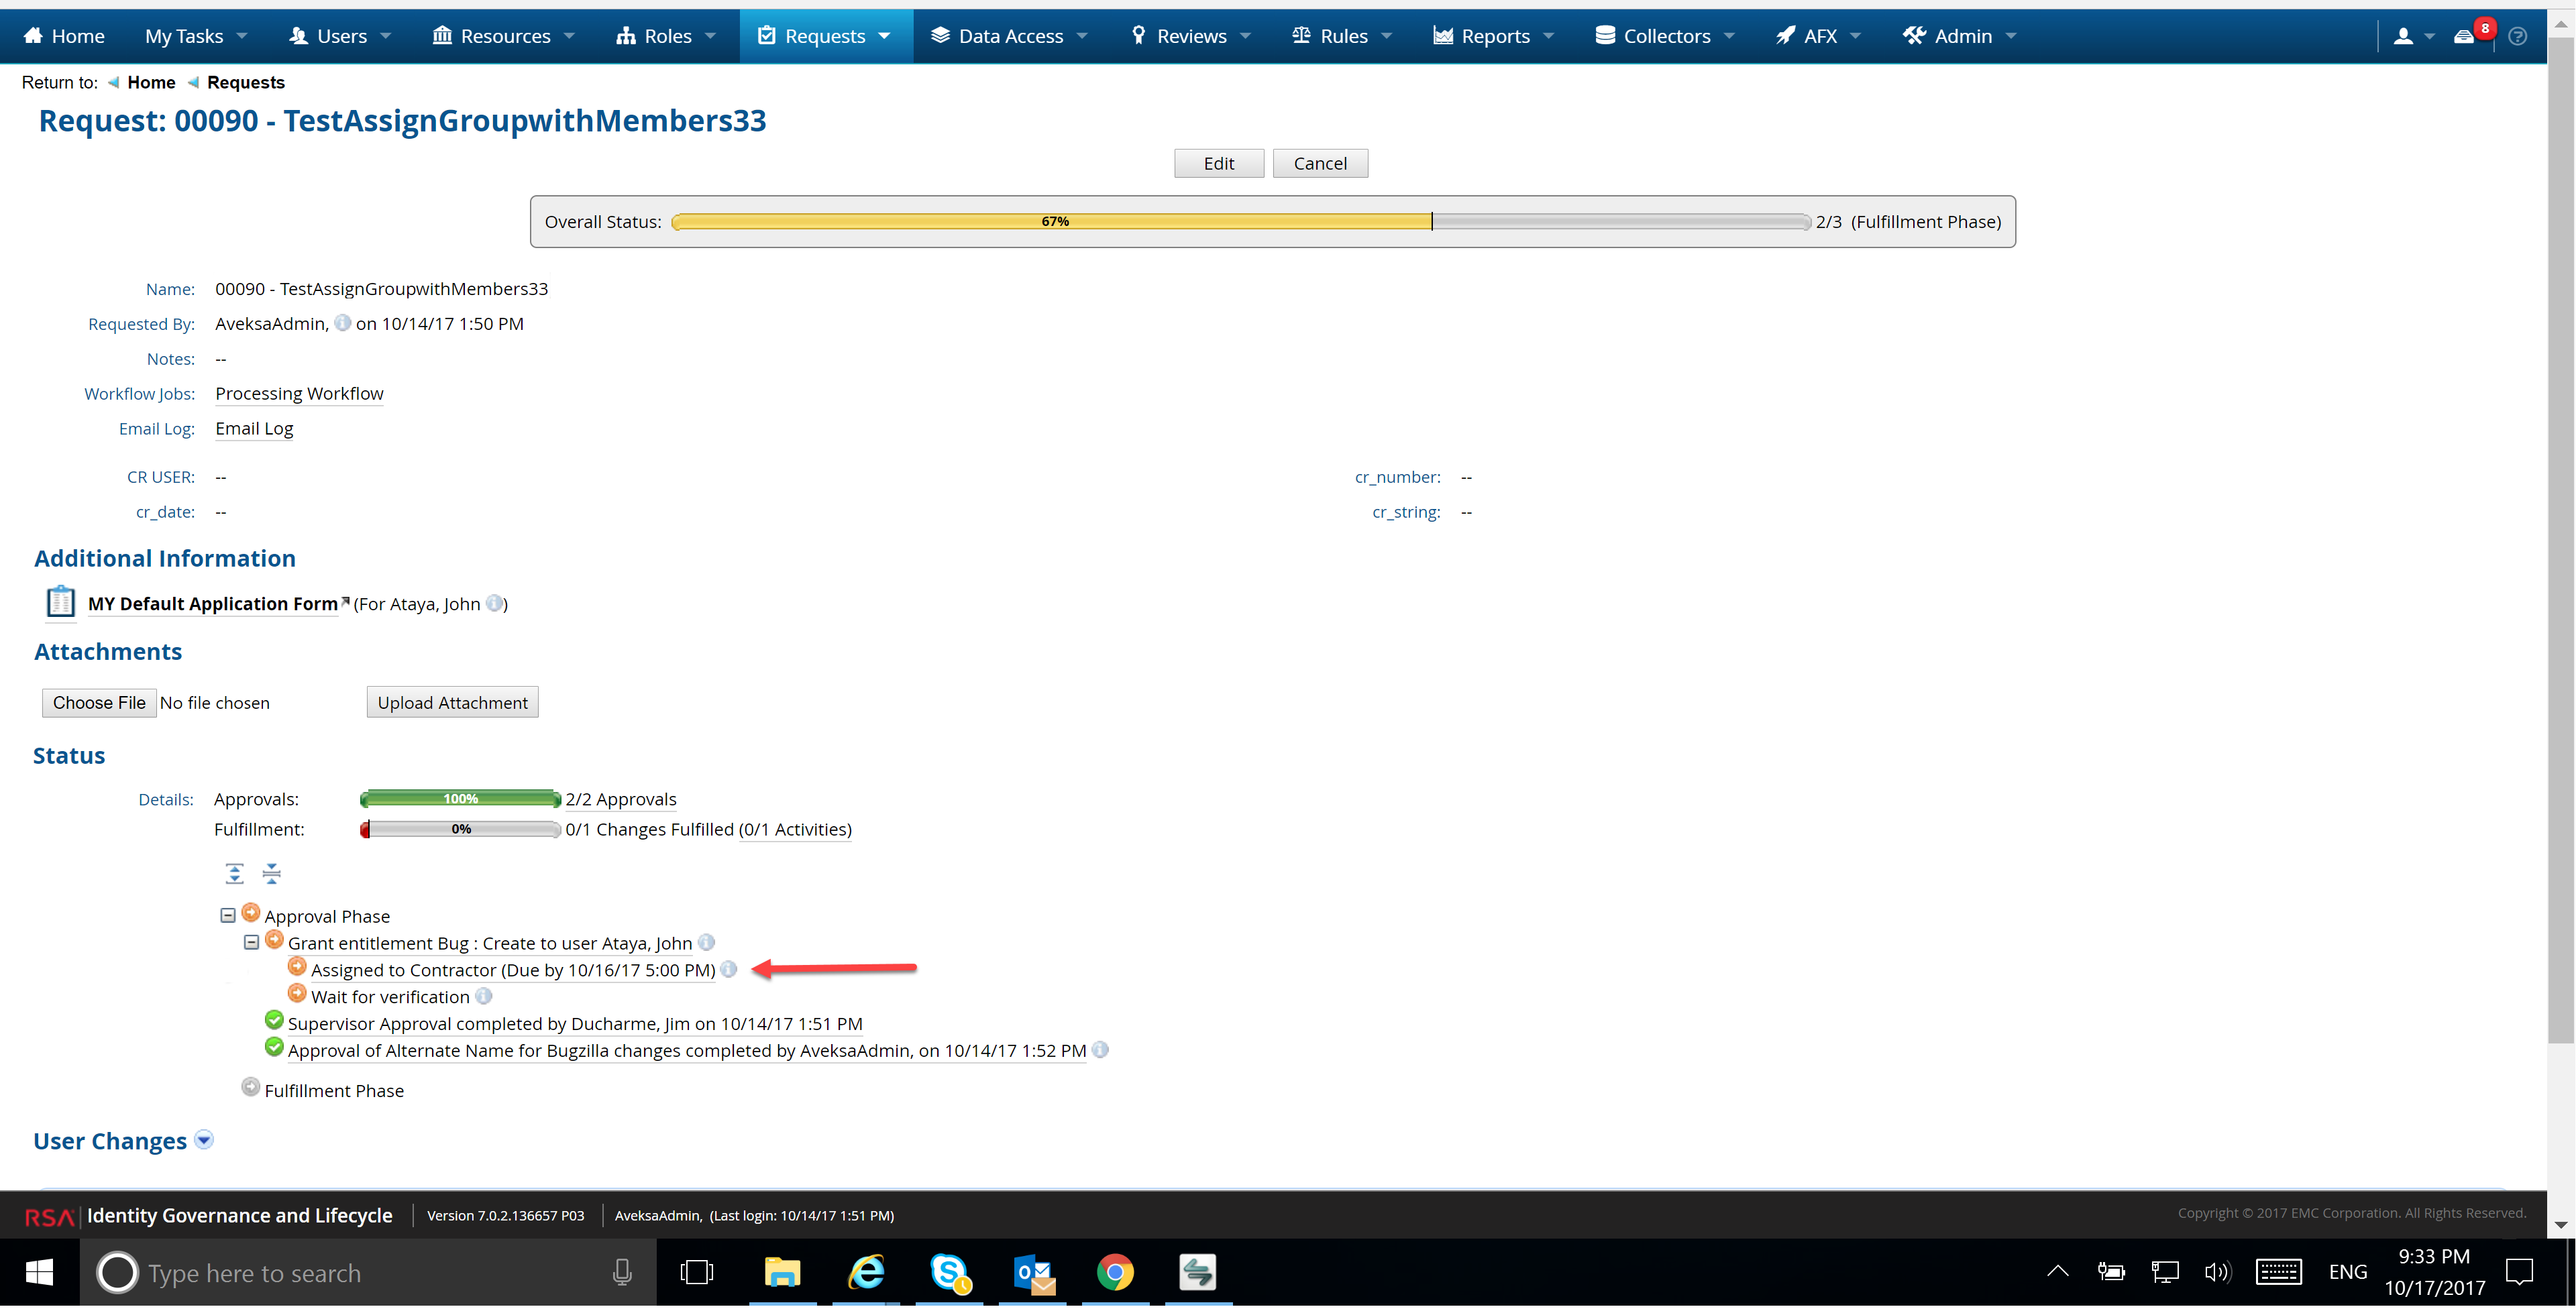Click the info icon next to Assigned to Contractor

pyautogui.click(x=728, y=968)
